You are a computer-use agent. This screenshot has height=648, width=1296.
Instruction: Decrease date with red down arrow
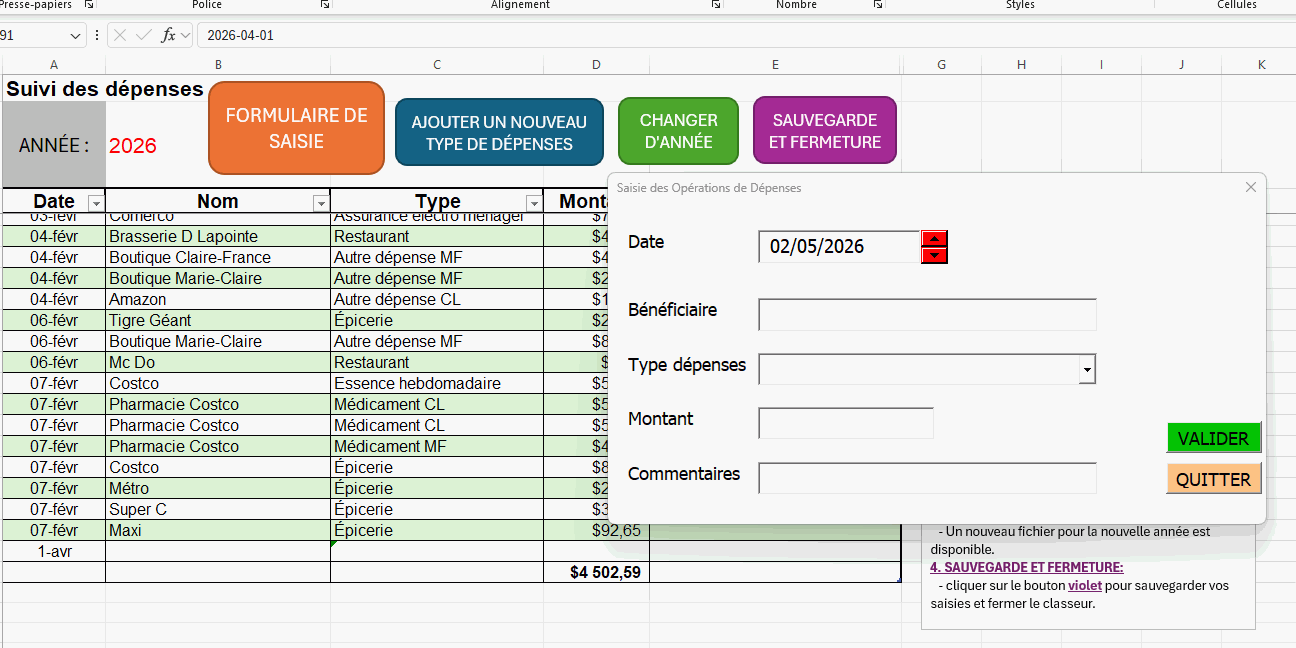[934, 256]
